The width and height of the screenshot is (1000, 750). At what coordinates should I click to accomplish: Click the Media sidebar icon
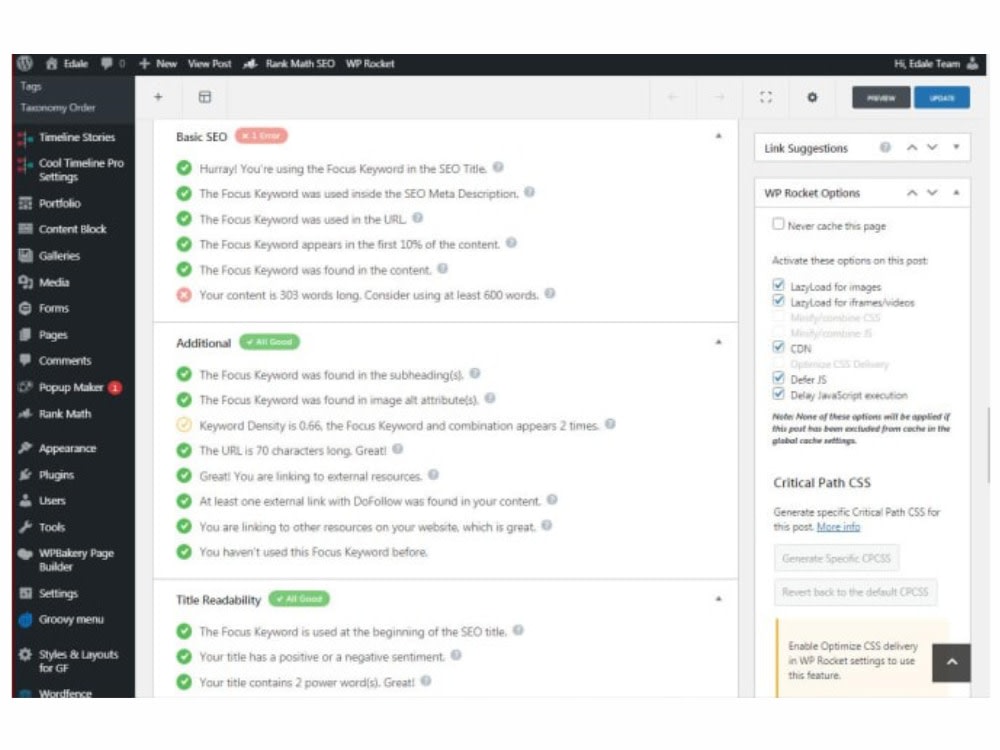tap(26, 282)
